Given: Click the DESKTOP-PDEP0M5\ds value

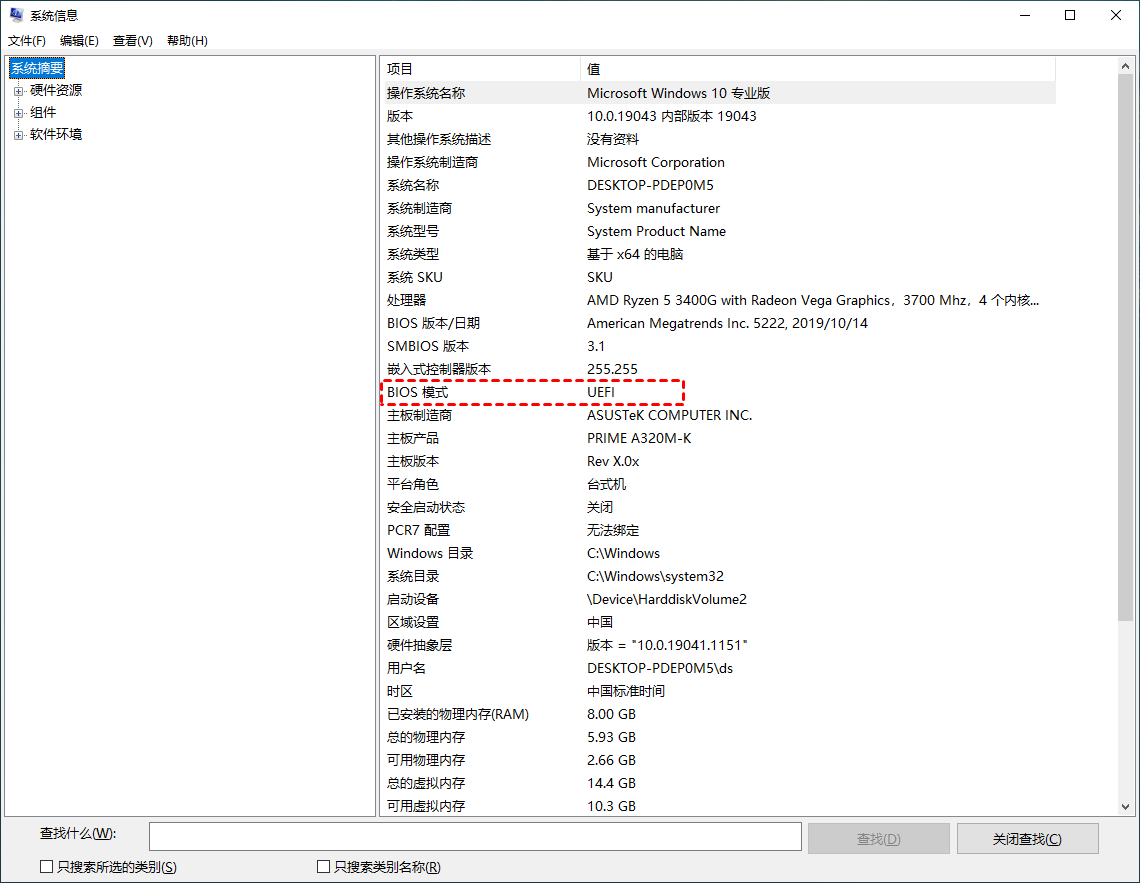Looking at the screenshot, I should coord(659,669).
